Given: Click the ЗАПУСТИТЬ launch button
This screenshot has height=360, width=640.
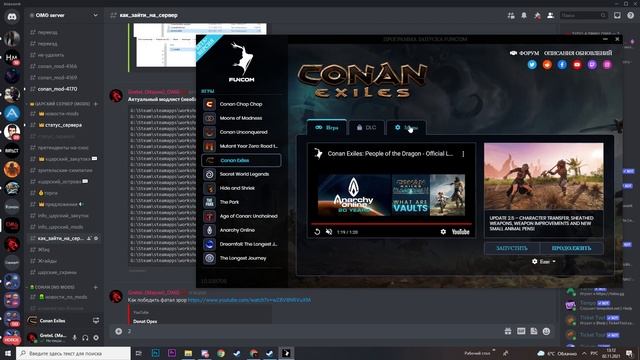Looking at the screenshot, I should [512, 248].
